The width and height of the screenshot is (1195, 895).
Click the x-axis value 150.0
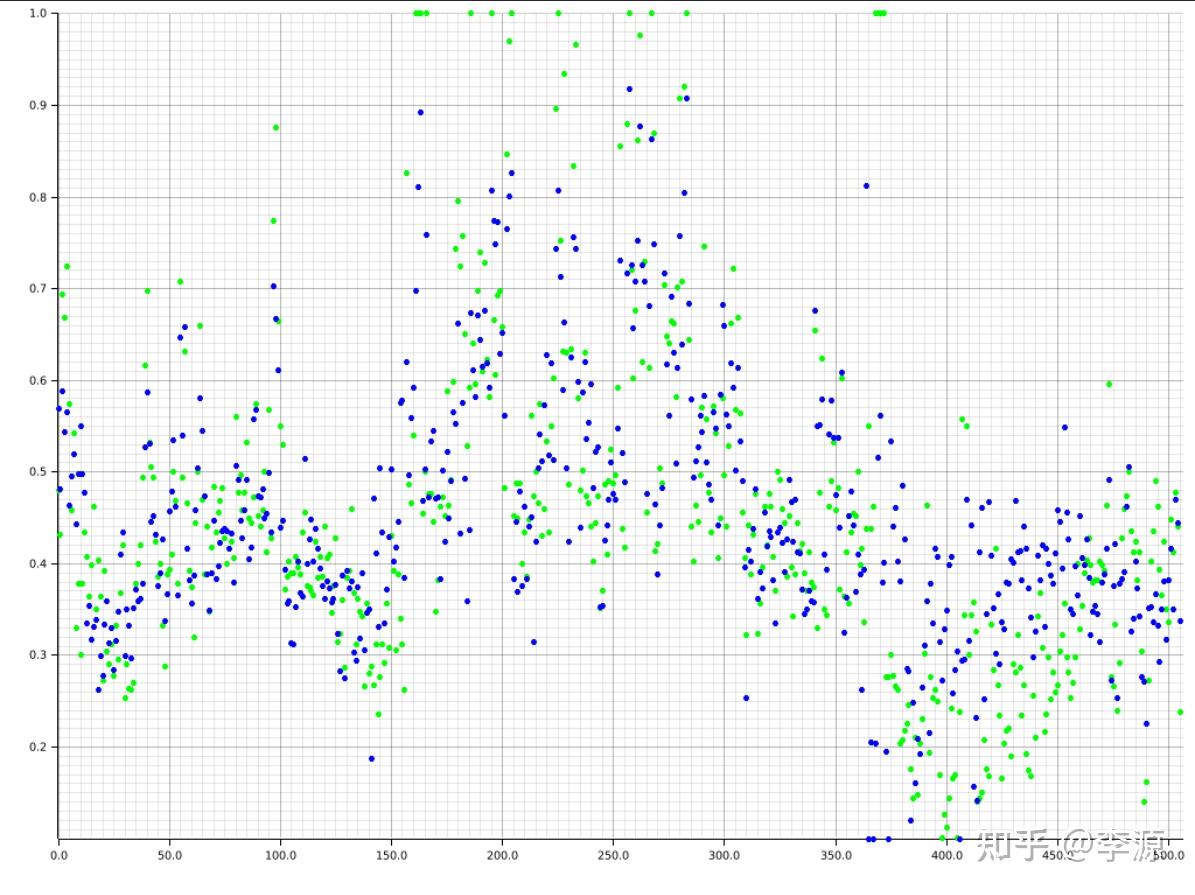[392, 855]
